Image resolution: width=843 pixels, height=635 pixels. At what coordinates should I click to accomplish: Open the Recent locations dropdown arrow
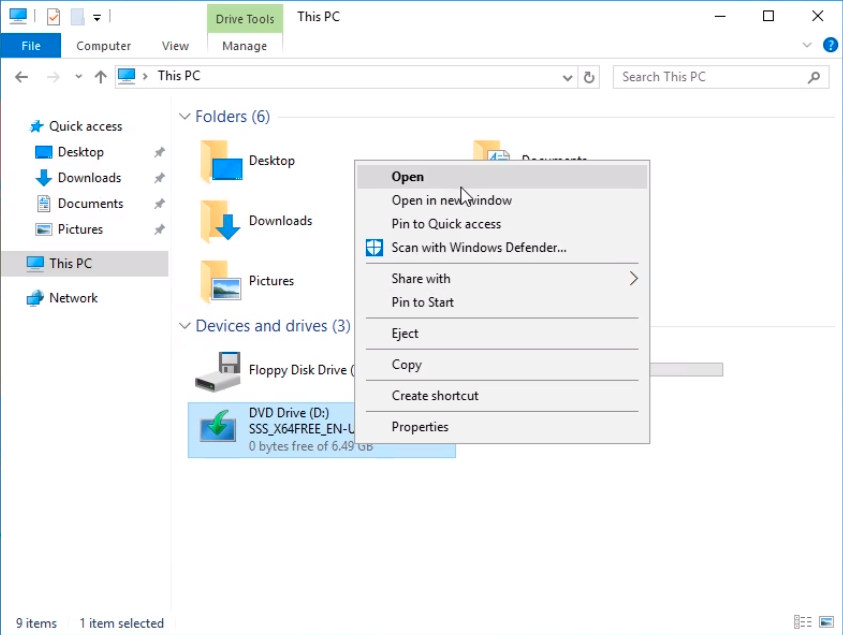coord(78,77)
